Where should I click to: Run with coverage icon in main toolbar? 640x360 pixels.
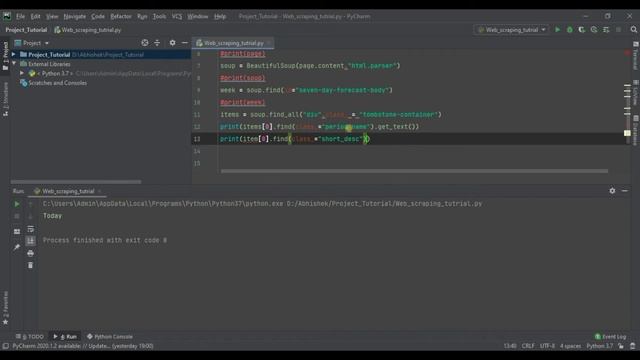582,30
